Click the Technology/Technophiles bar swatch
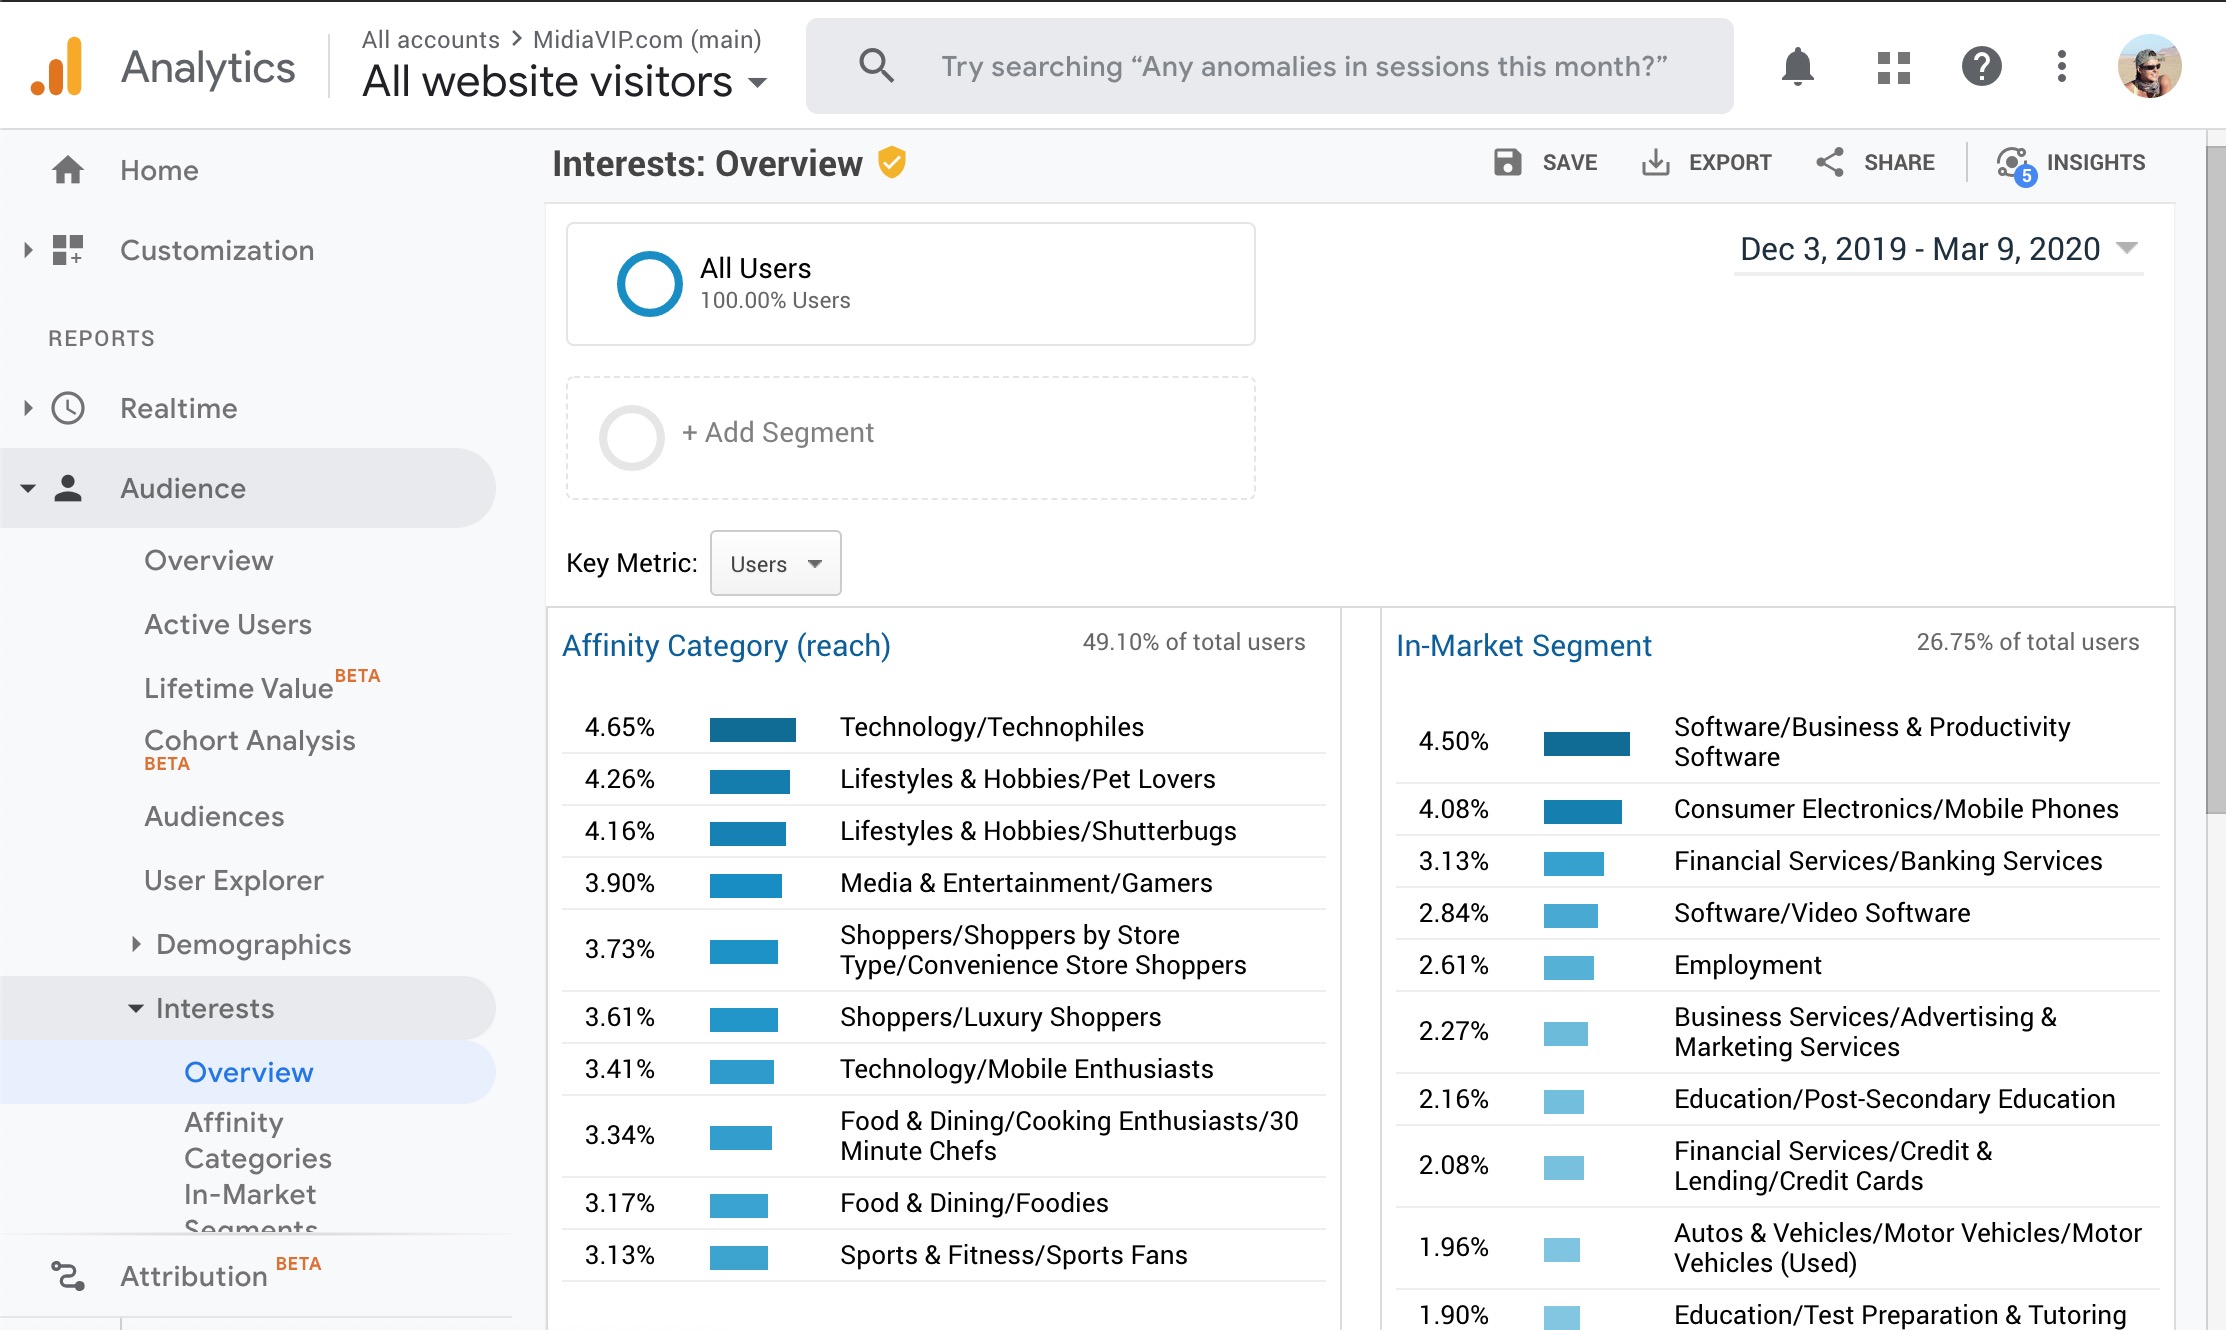The image size is (2226, 1330). point(752,729)
